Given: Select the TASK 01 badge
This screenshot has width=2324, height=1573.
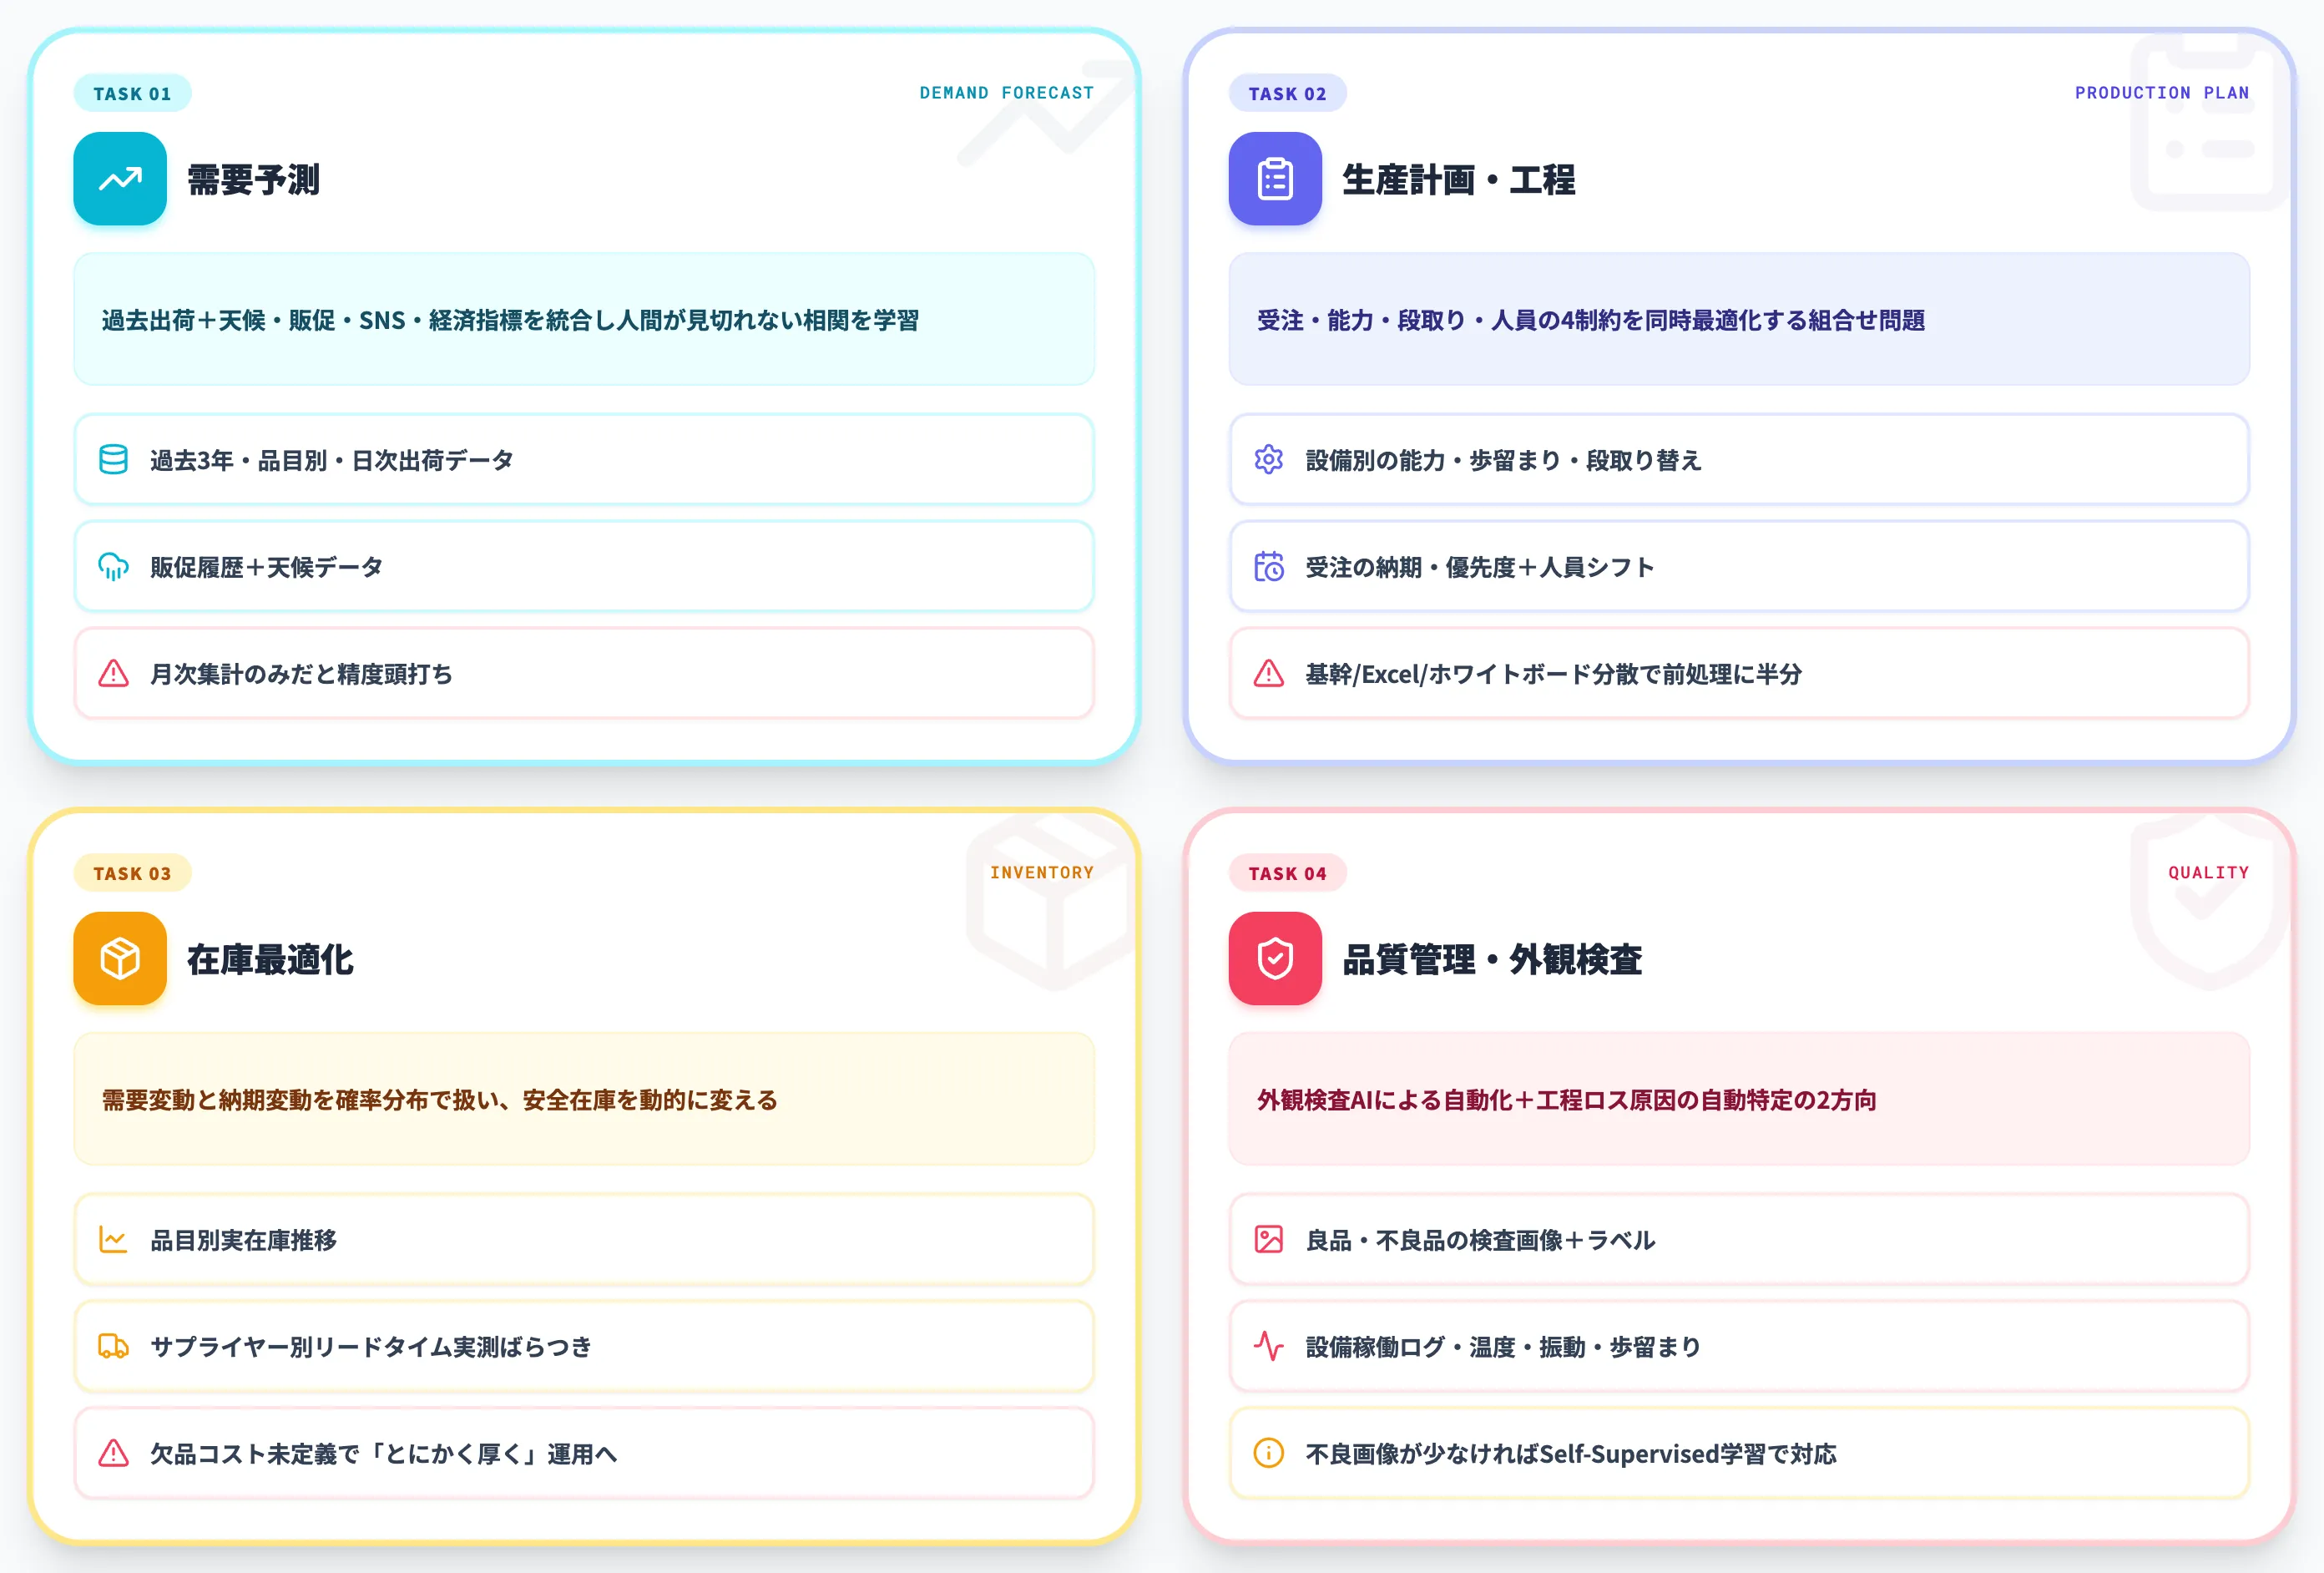Looking at the screenshot, I should [x=132, y=93].
